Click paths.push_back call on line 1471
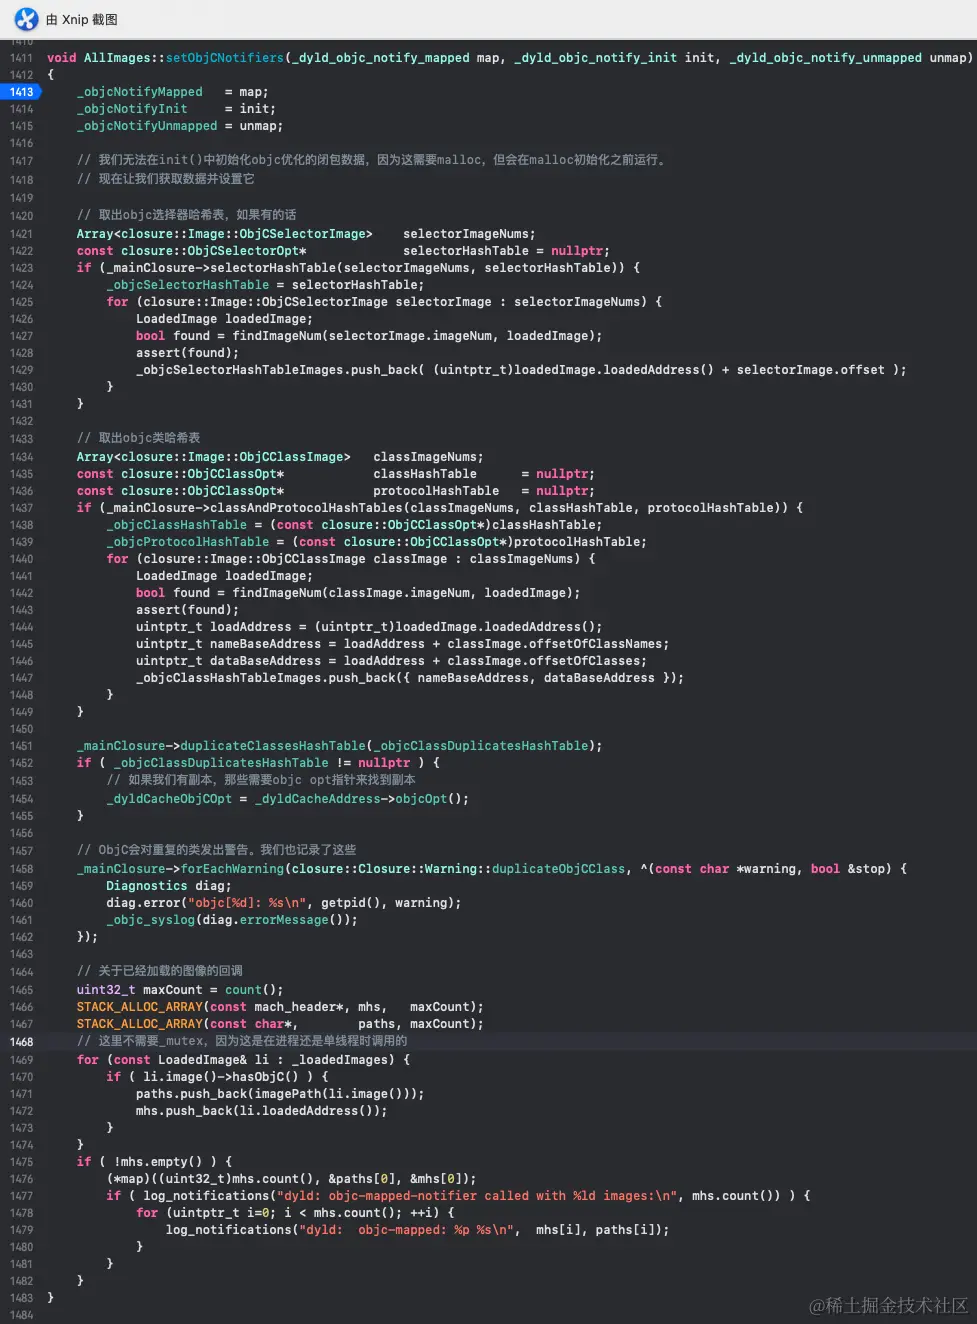Viewport: 977px width, 1324px height. pos(280,1094)
